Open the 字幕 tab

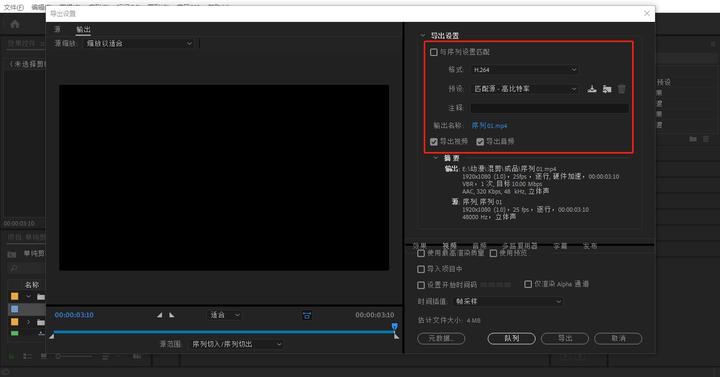(560, 246)
